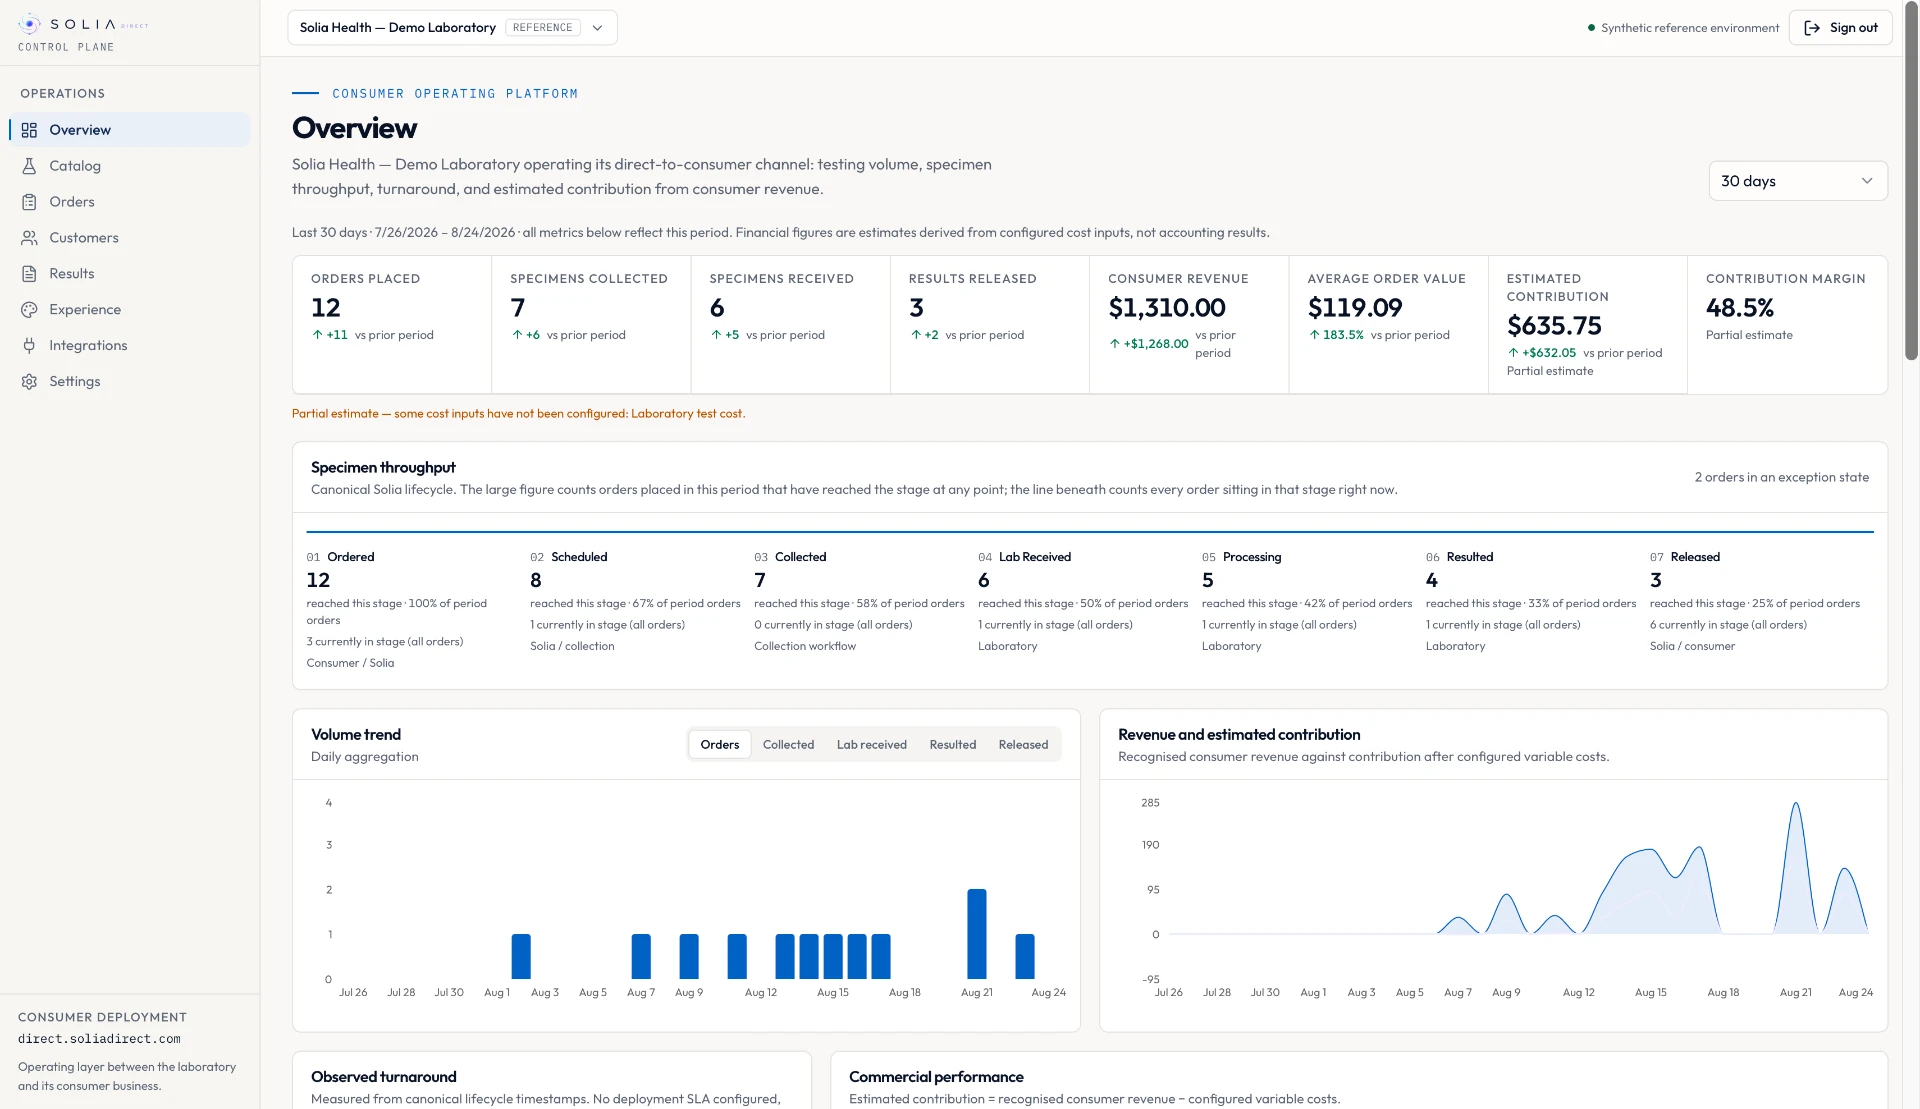Click the Consumer Revenue $1,310.00 value
The height and width of the screenshot is (1109, 1920).
(x=1167, y=308)
